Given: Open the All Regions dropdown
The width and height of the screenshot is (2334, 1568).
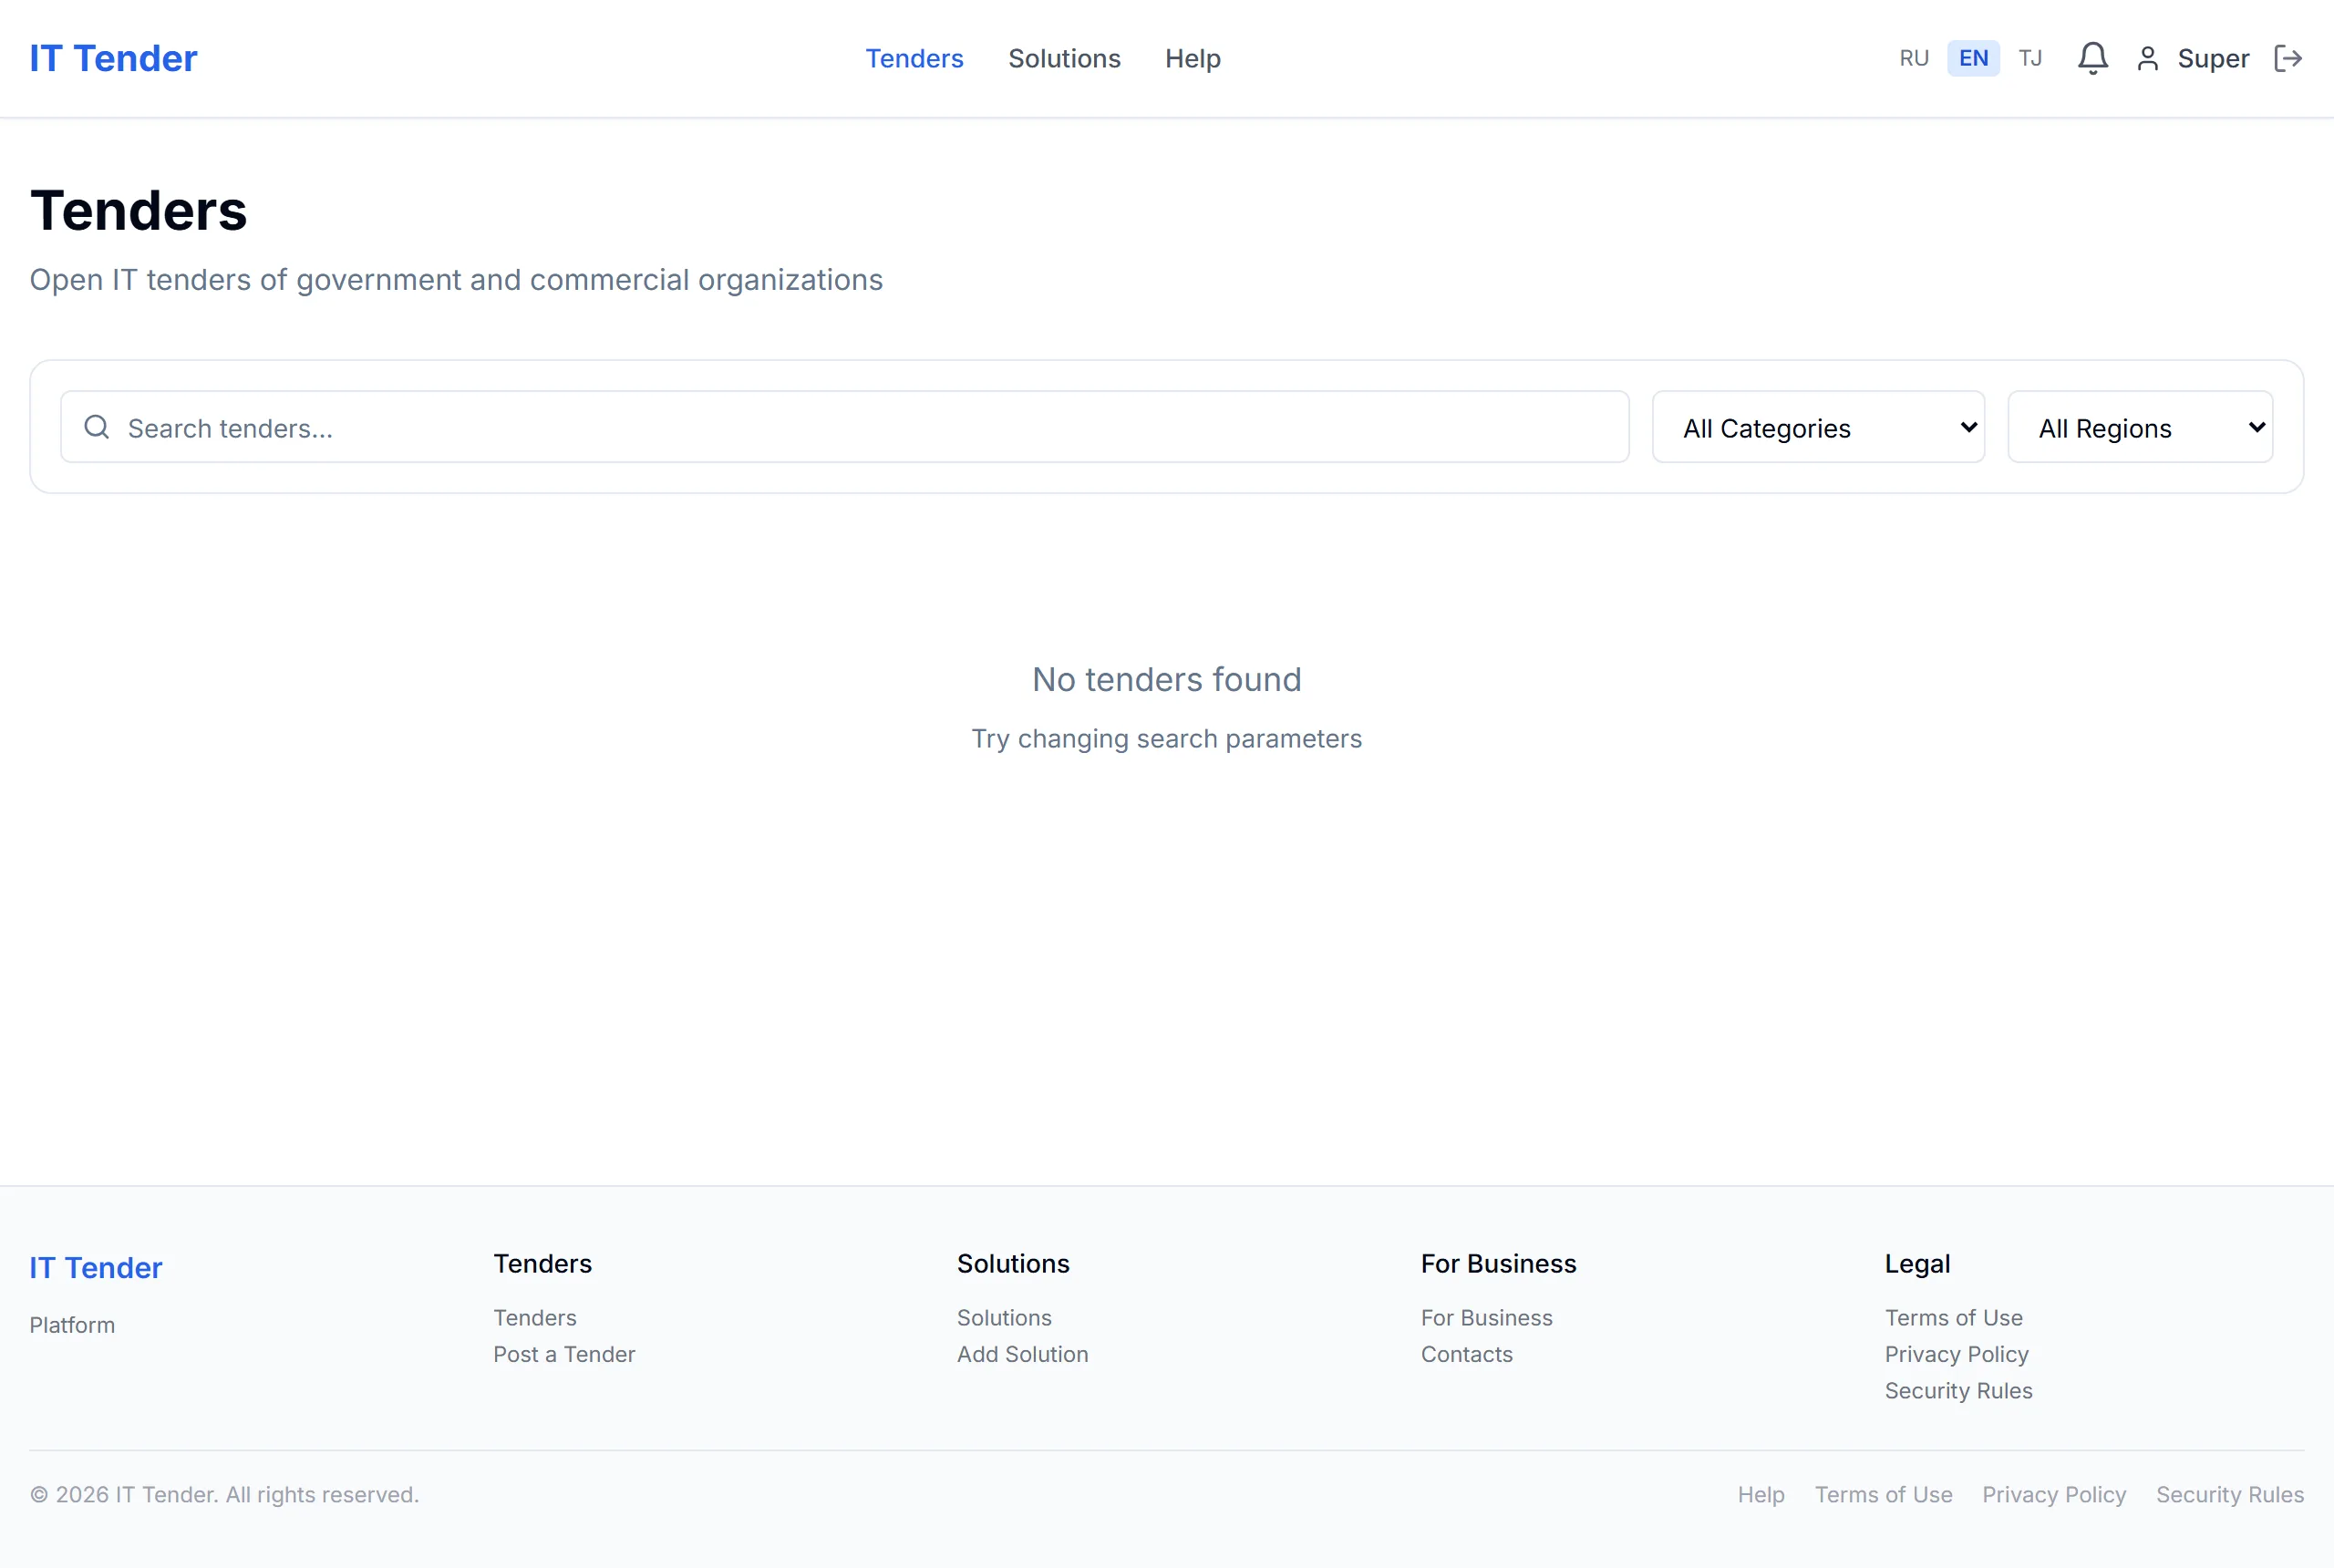Looking at the screenshot, I should click(2140, 427).
